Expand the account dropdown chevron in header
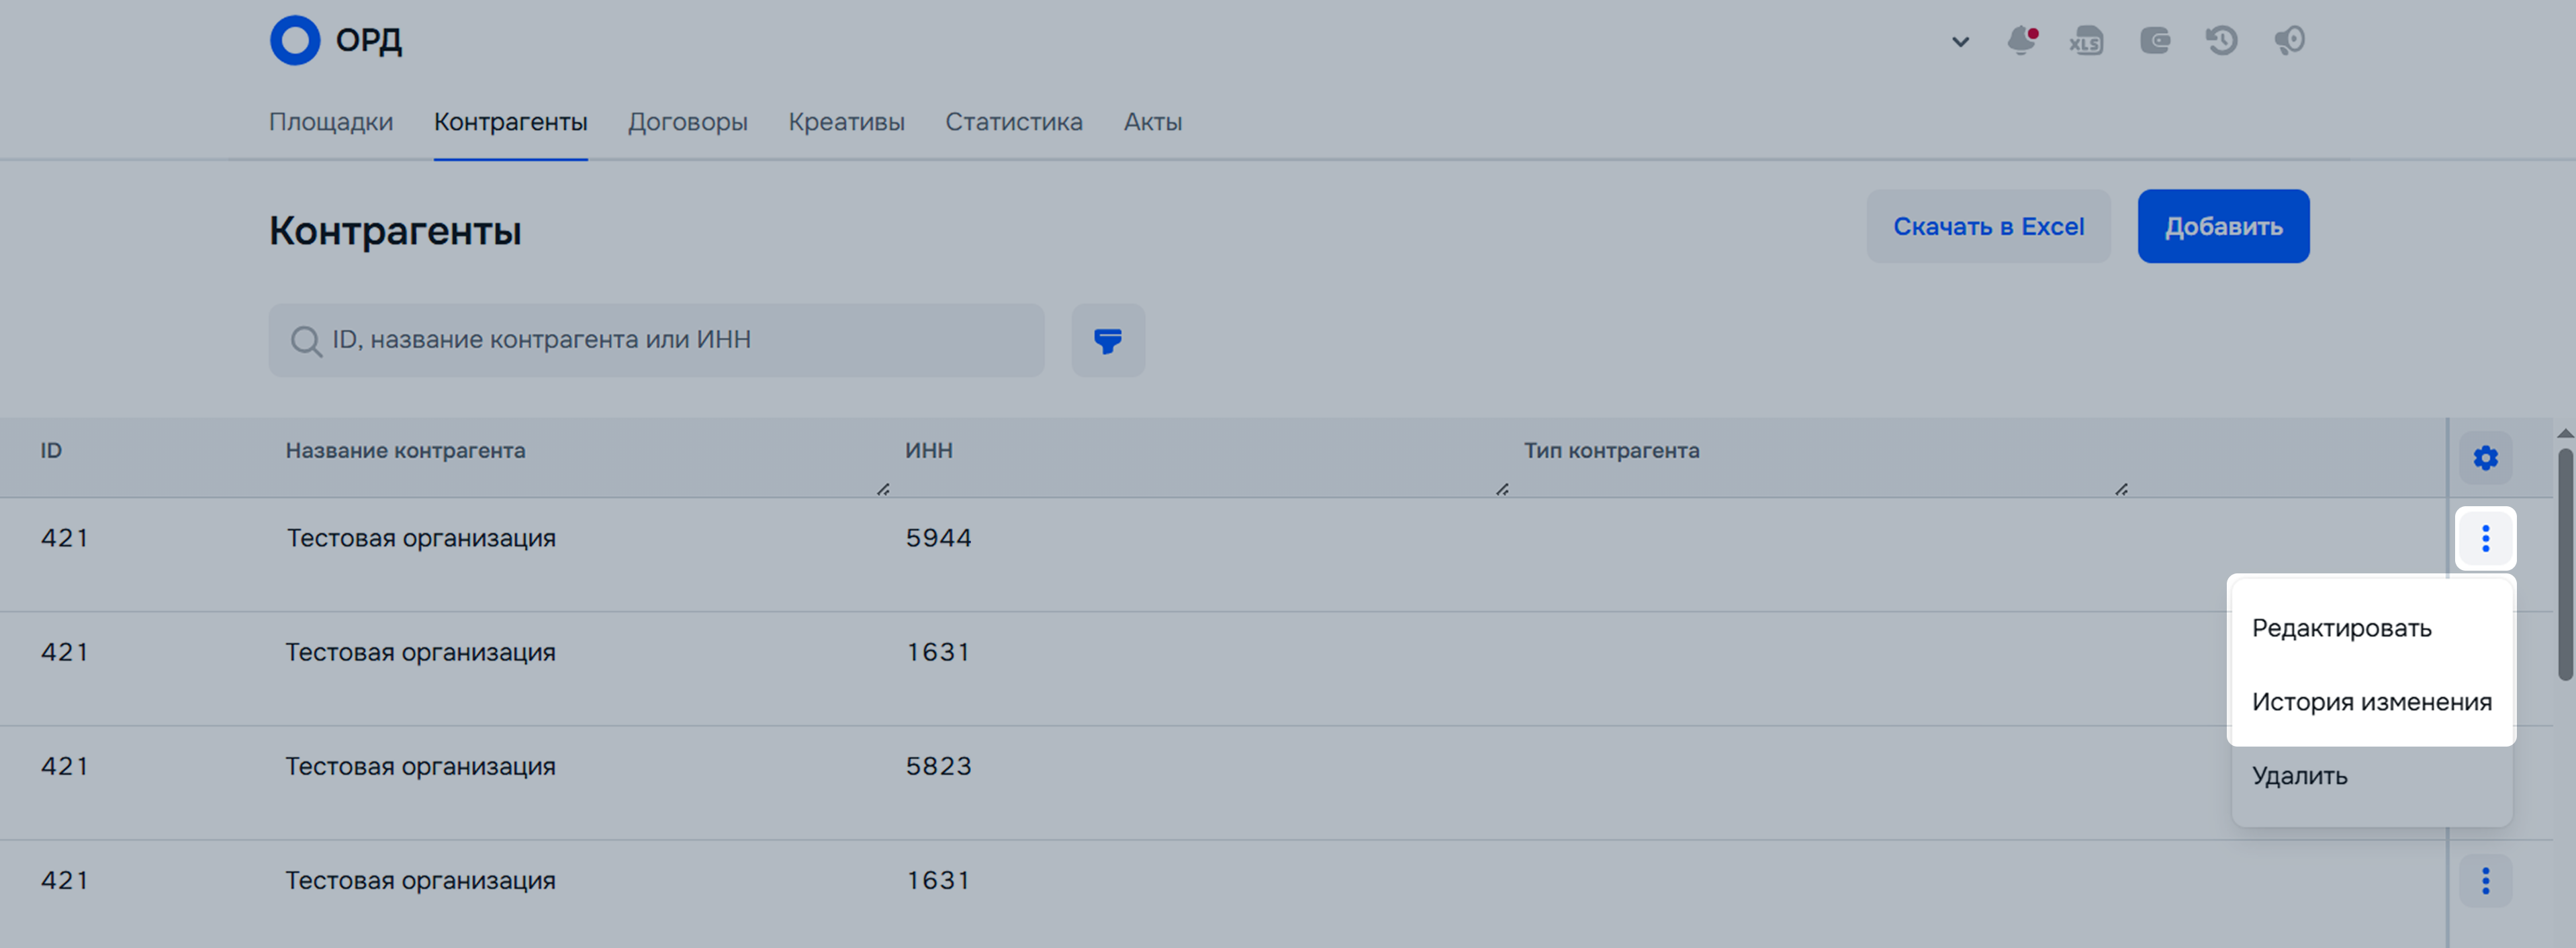 click(1960, 42)
